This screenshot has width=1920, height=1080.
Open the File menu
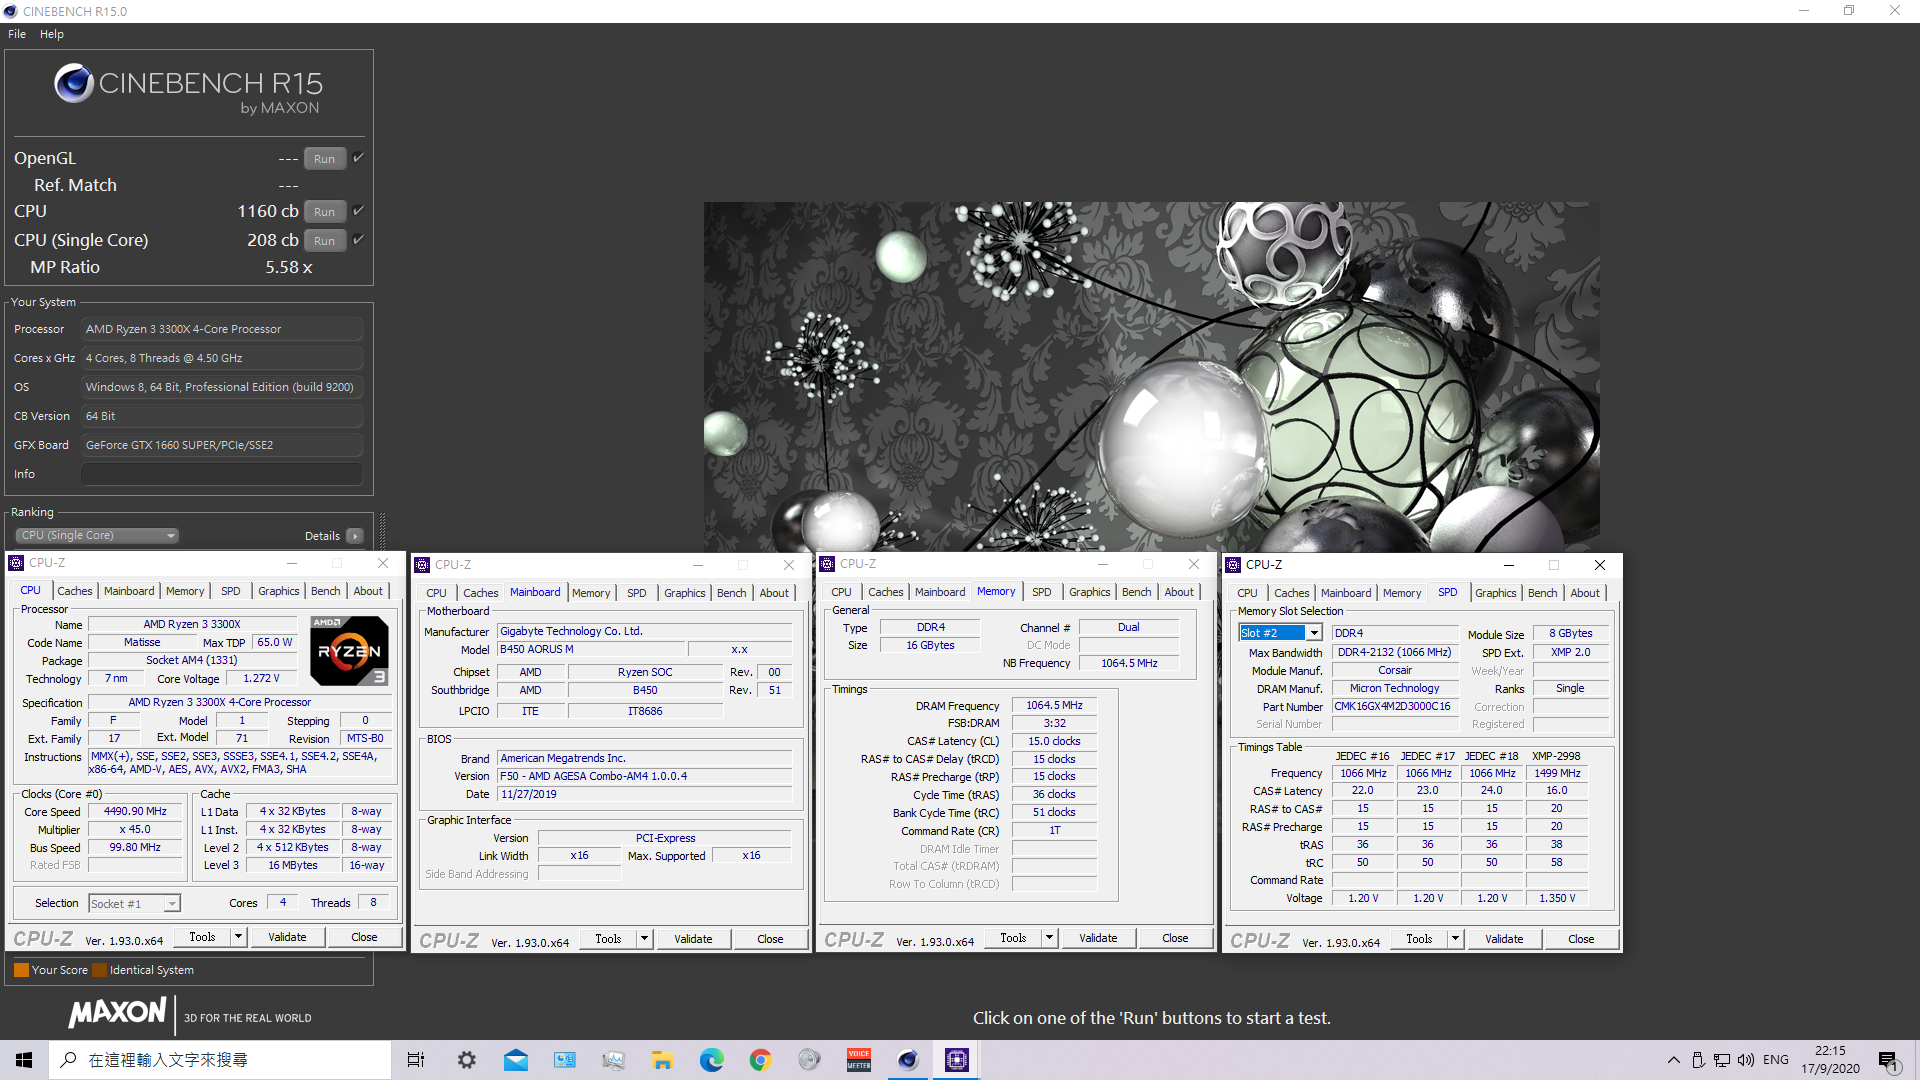click(x=17, y=34)
